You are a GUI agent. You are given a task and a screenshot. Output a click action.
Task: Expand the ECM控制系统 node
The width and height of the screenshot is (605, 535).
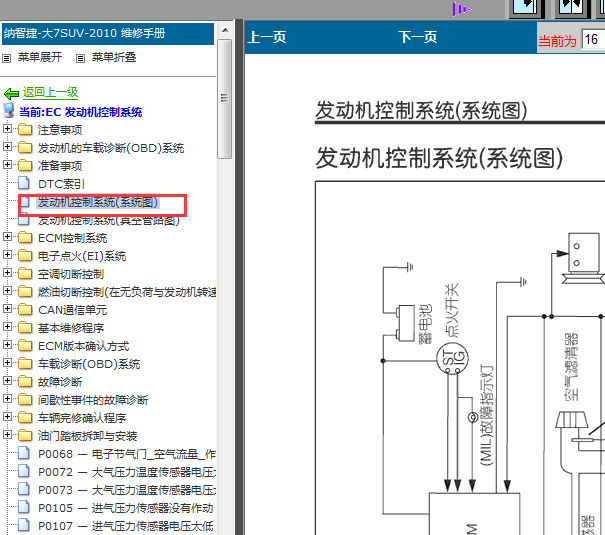click(7, 236)
